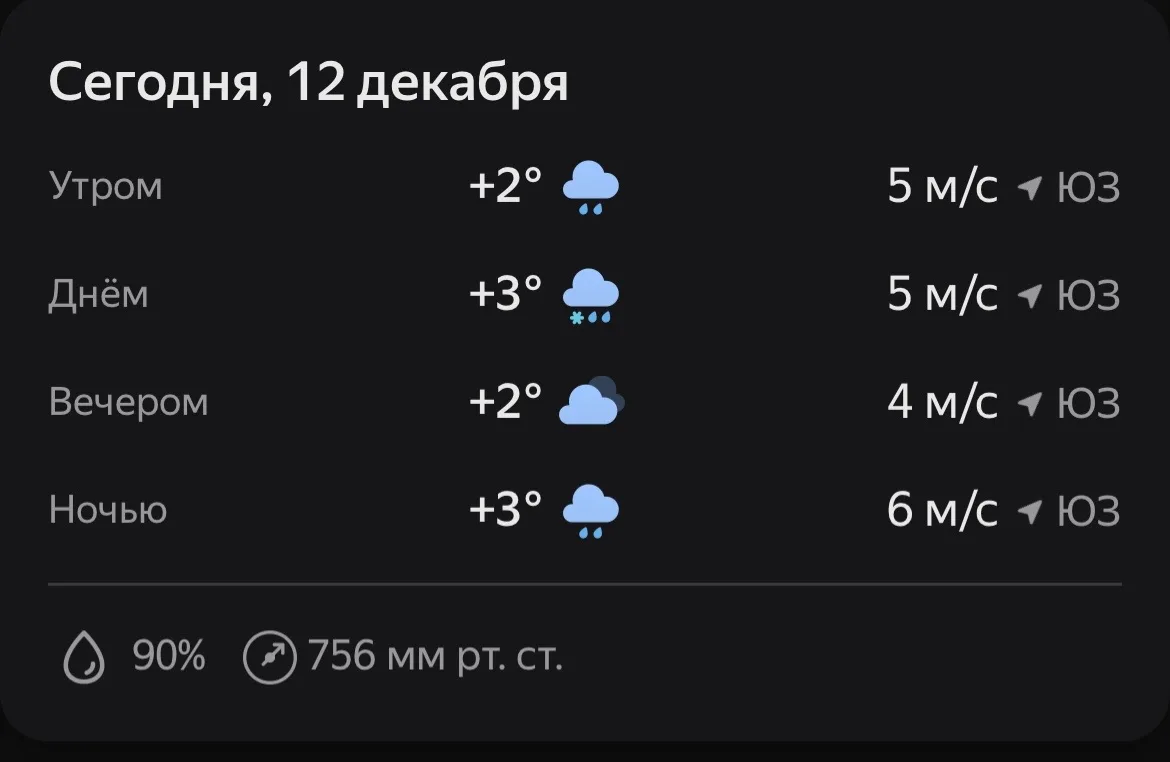Select the Вечером forecast row label
This screenshot has width=1170, height=762.
click(x=128, y=402)
